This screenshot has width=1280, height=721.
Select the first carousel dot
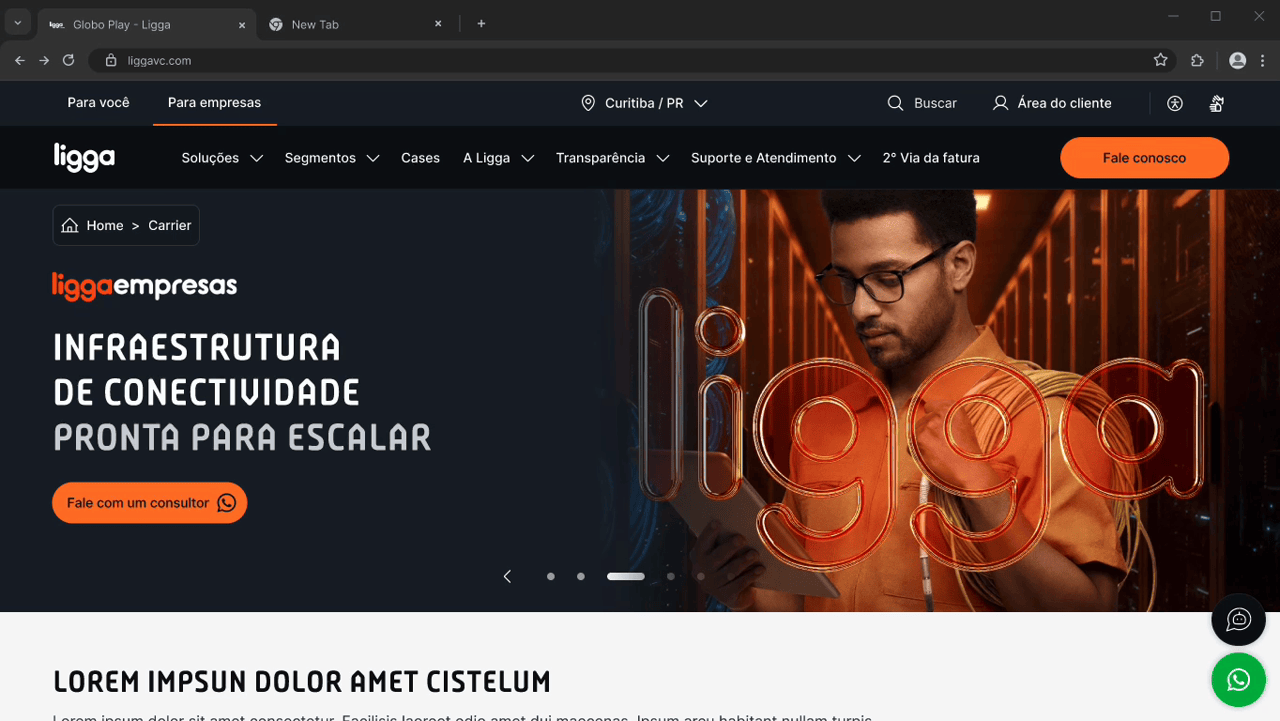551,576
